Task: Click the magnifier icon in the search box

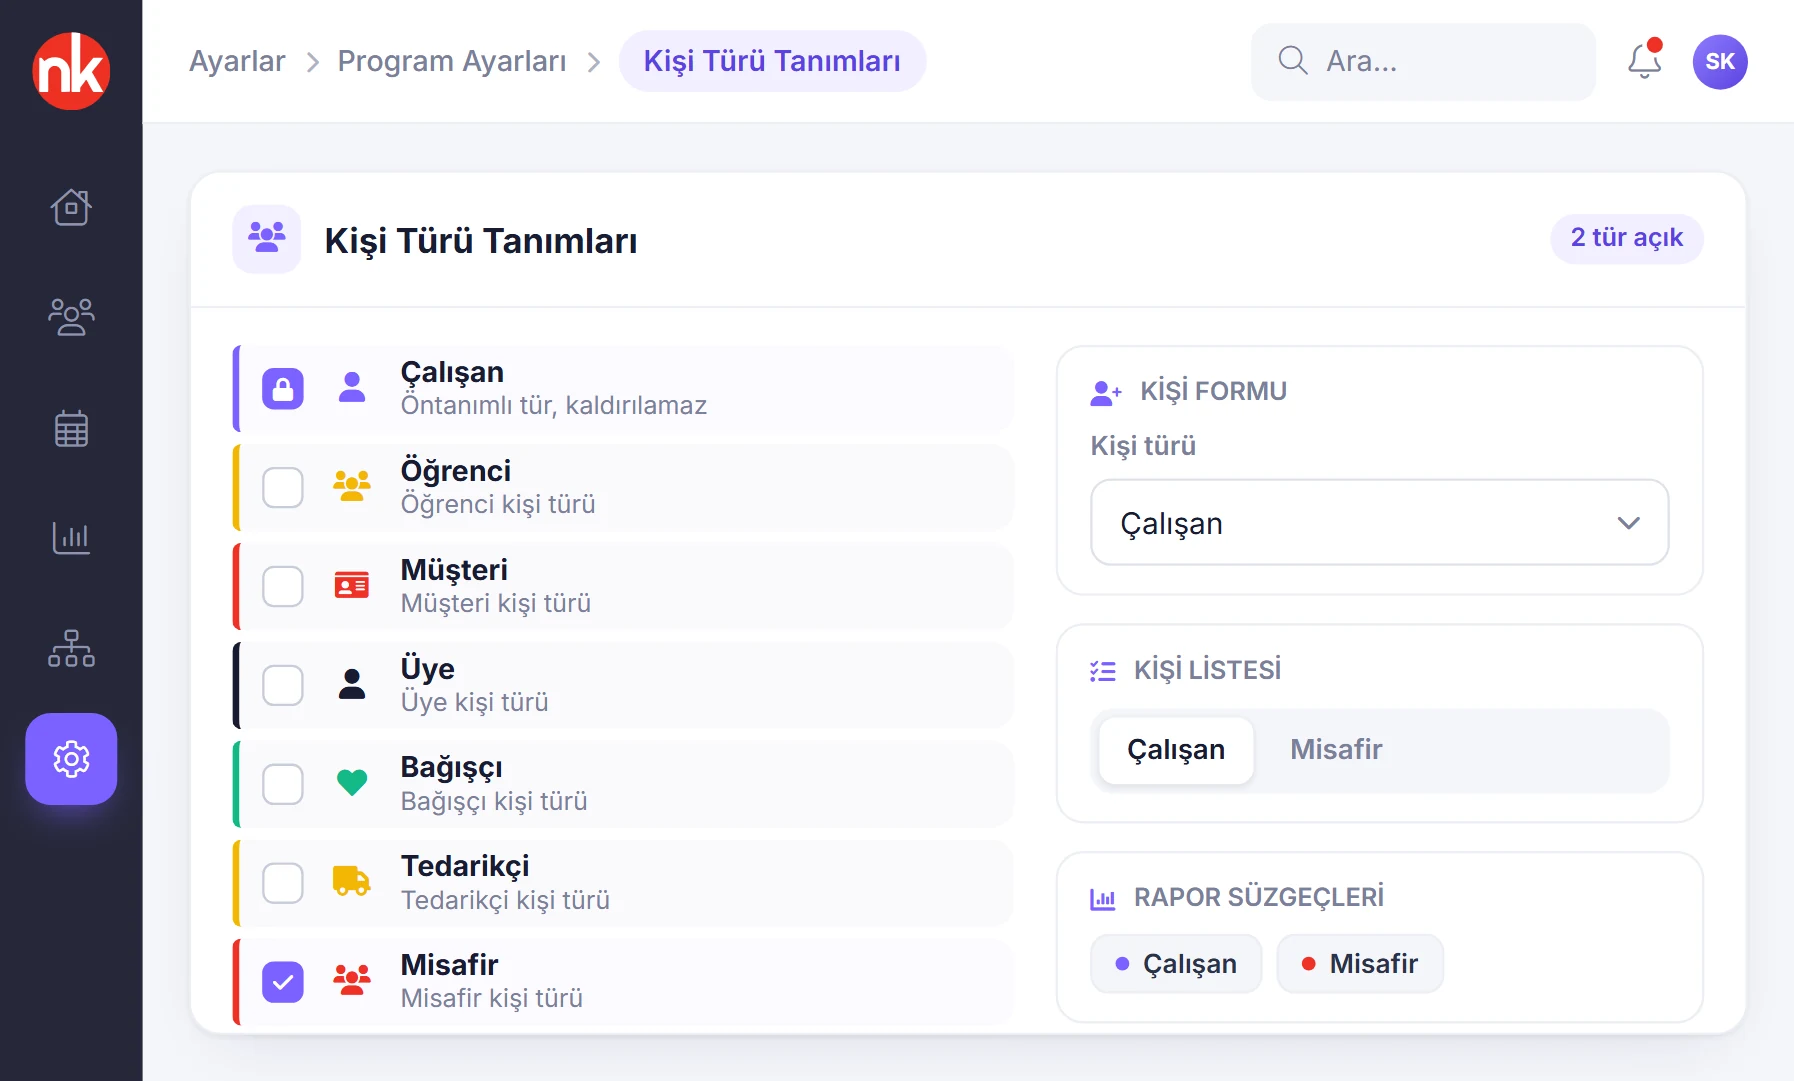Action: (1293, 61)
